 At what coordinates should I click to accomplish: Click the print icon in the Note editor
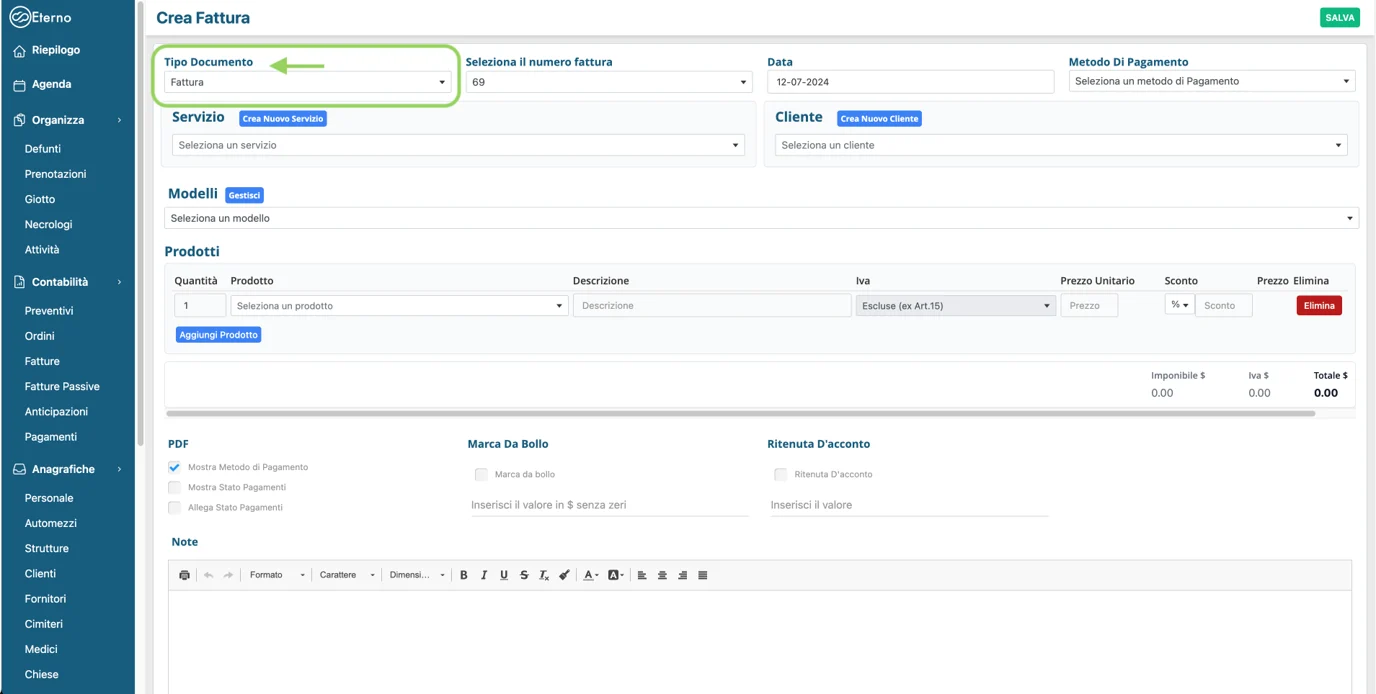[184, 575]
